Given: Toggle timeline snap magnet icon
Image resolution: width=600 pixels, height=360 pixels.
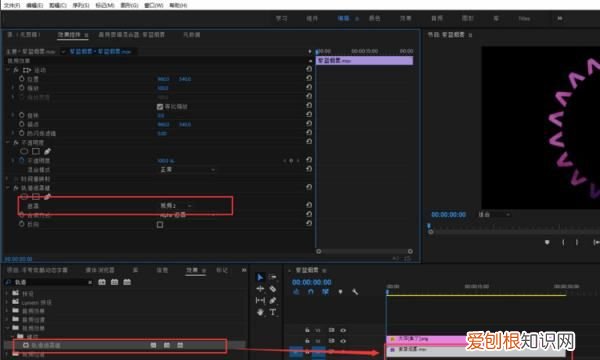Looking at the screenshot, I should pyautogui.click(x=311, y=292).
